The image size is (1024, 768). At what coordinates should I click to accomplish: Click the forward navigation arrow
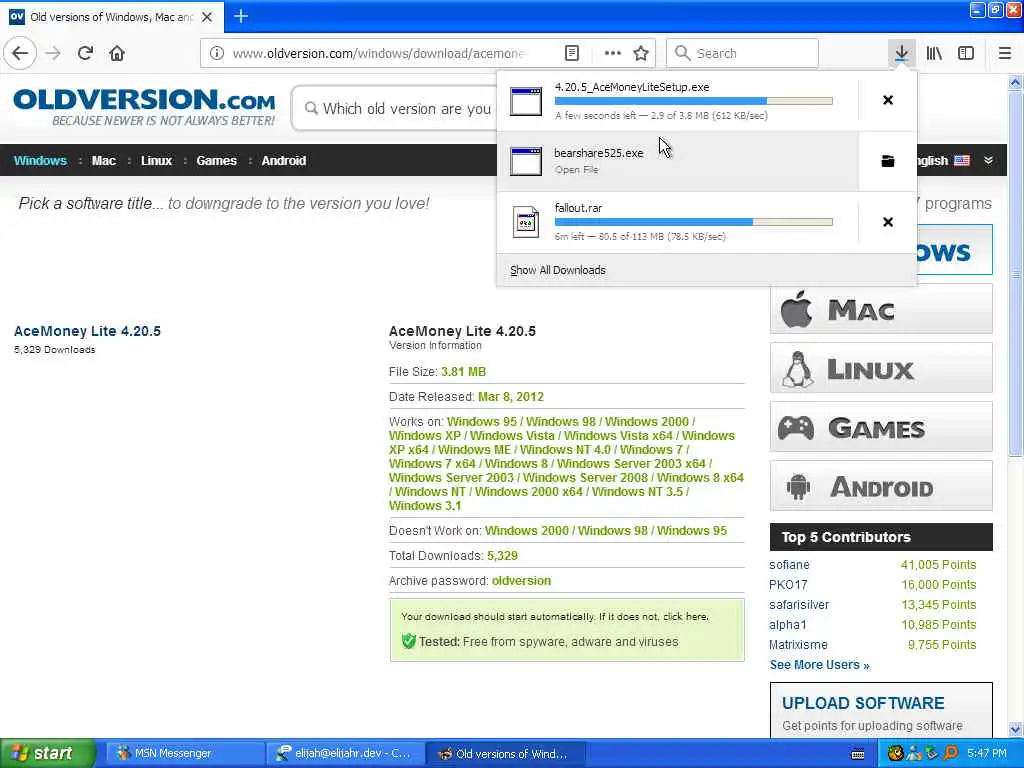coord(54,53)
